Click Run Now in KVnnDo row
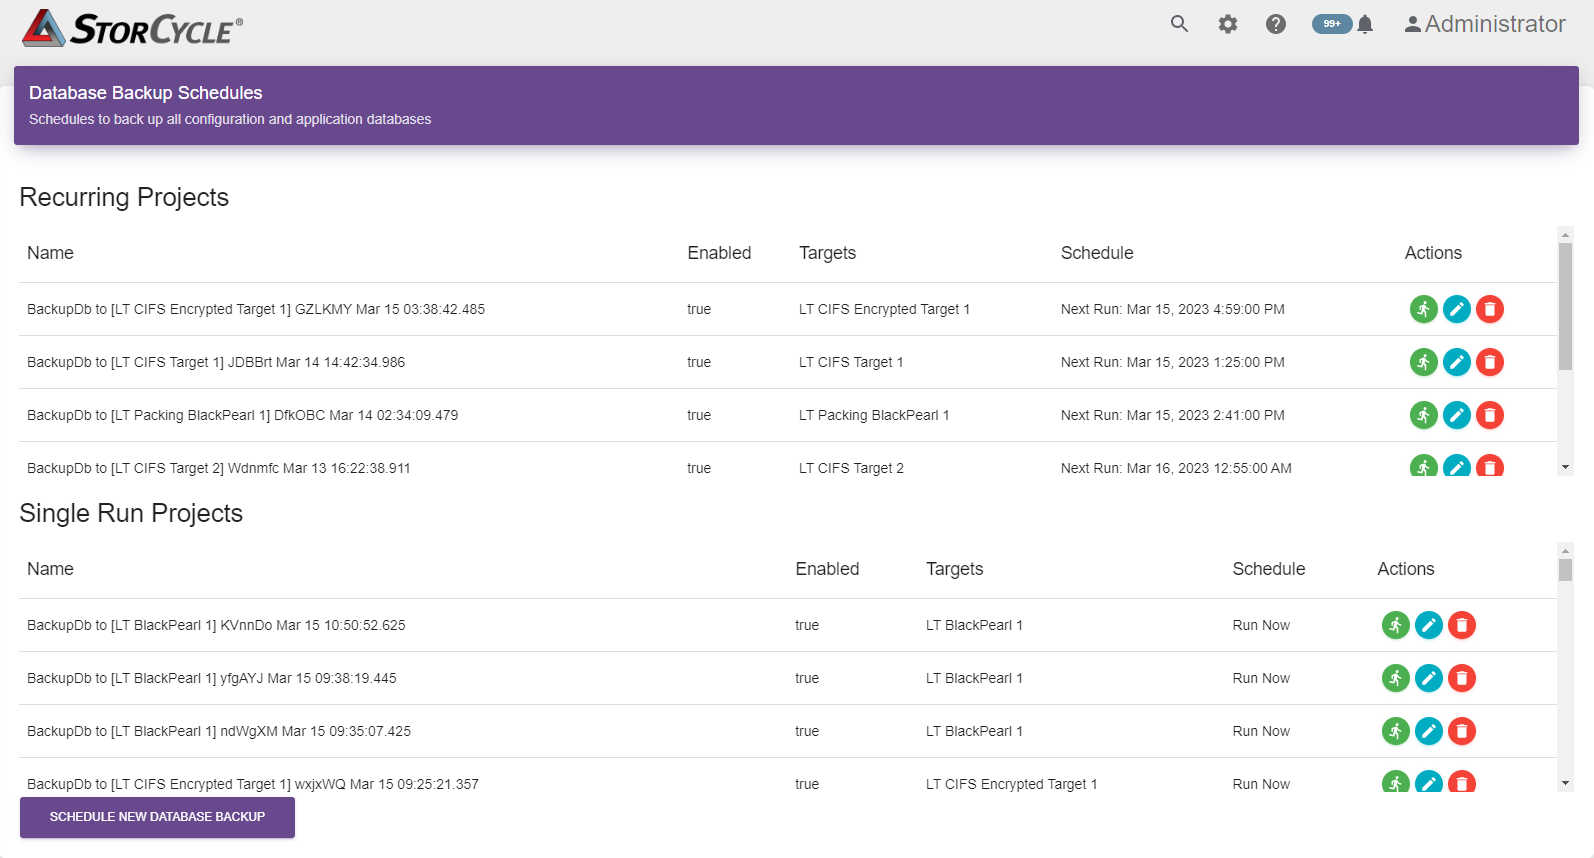1594x858 pixels. click(x=1261, y=625)
